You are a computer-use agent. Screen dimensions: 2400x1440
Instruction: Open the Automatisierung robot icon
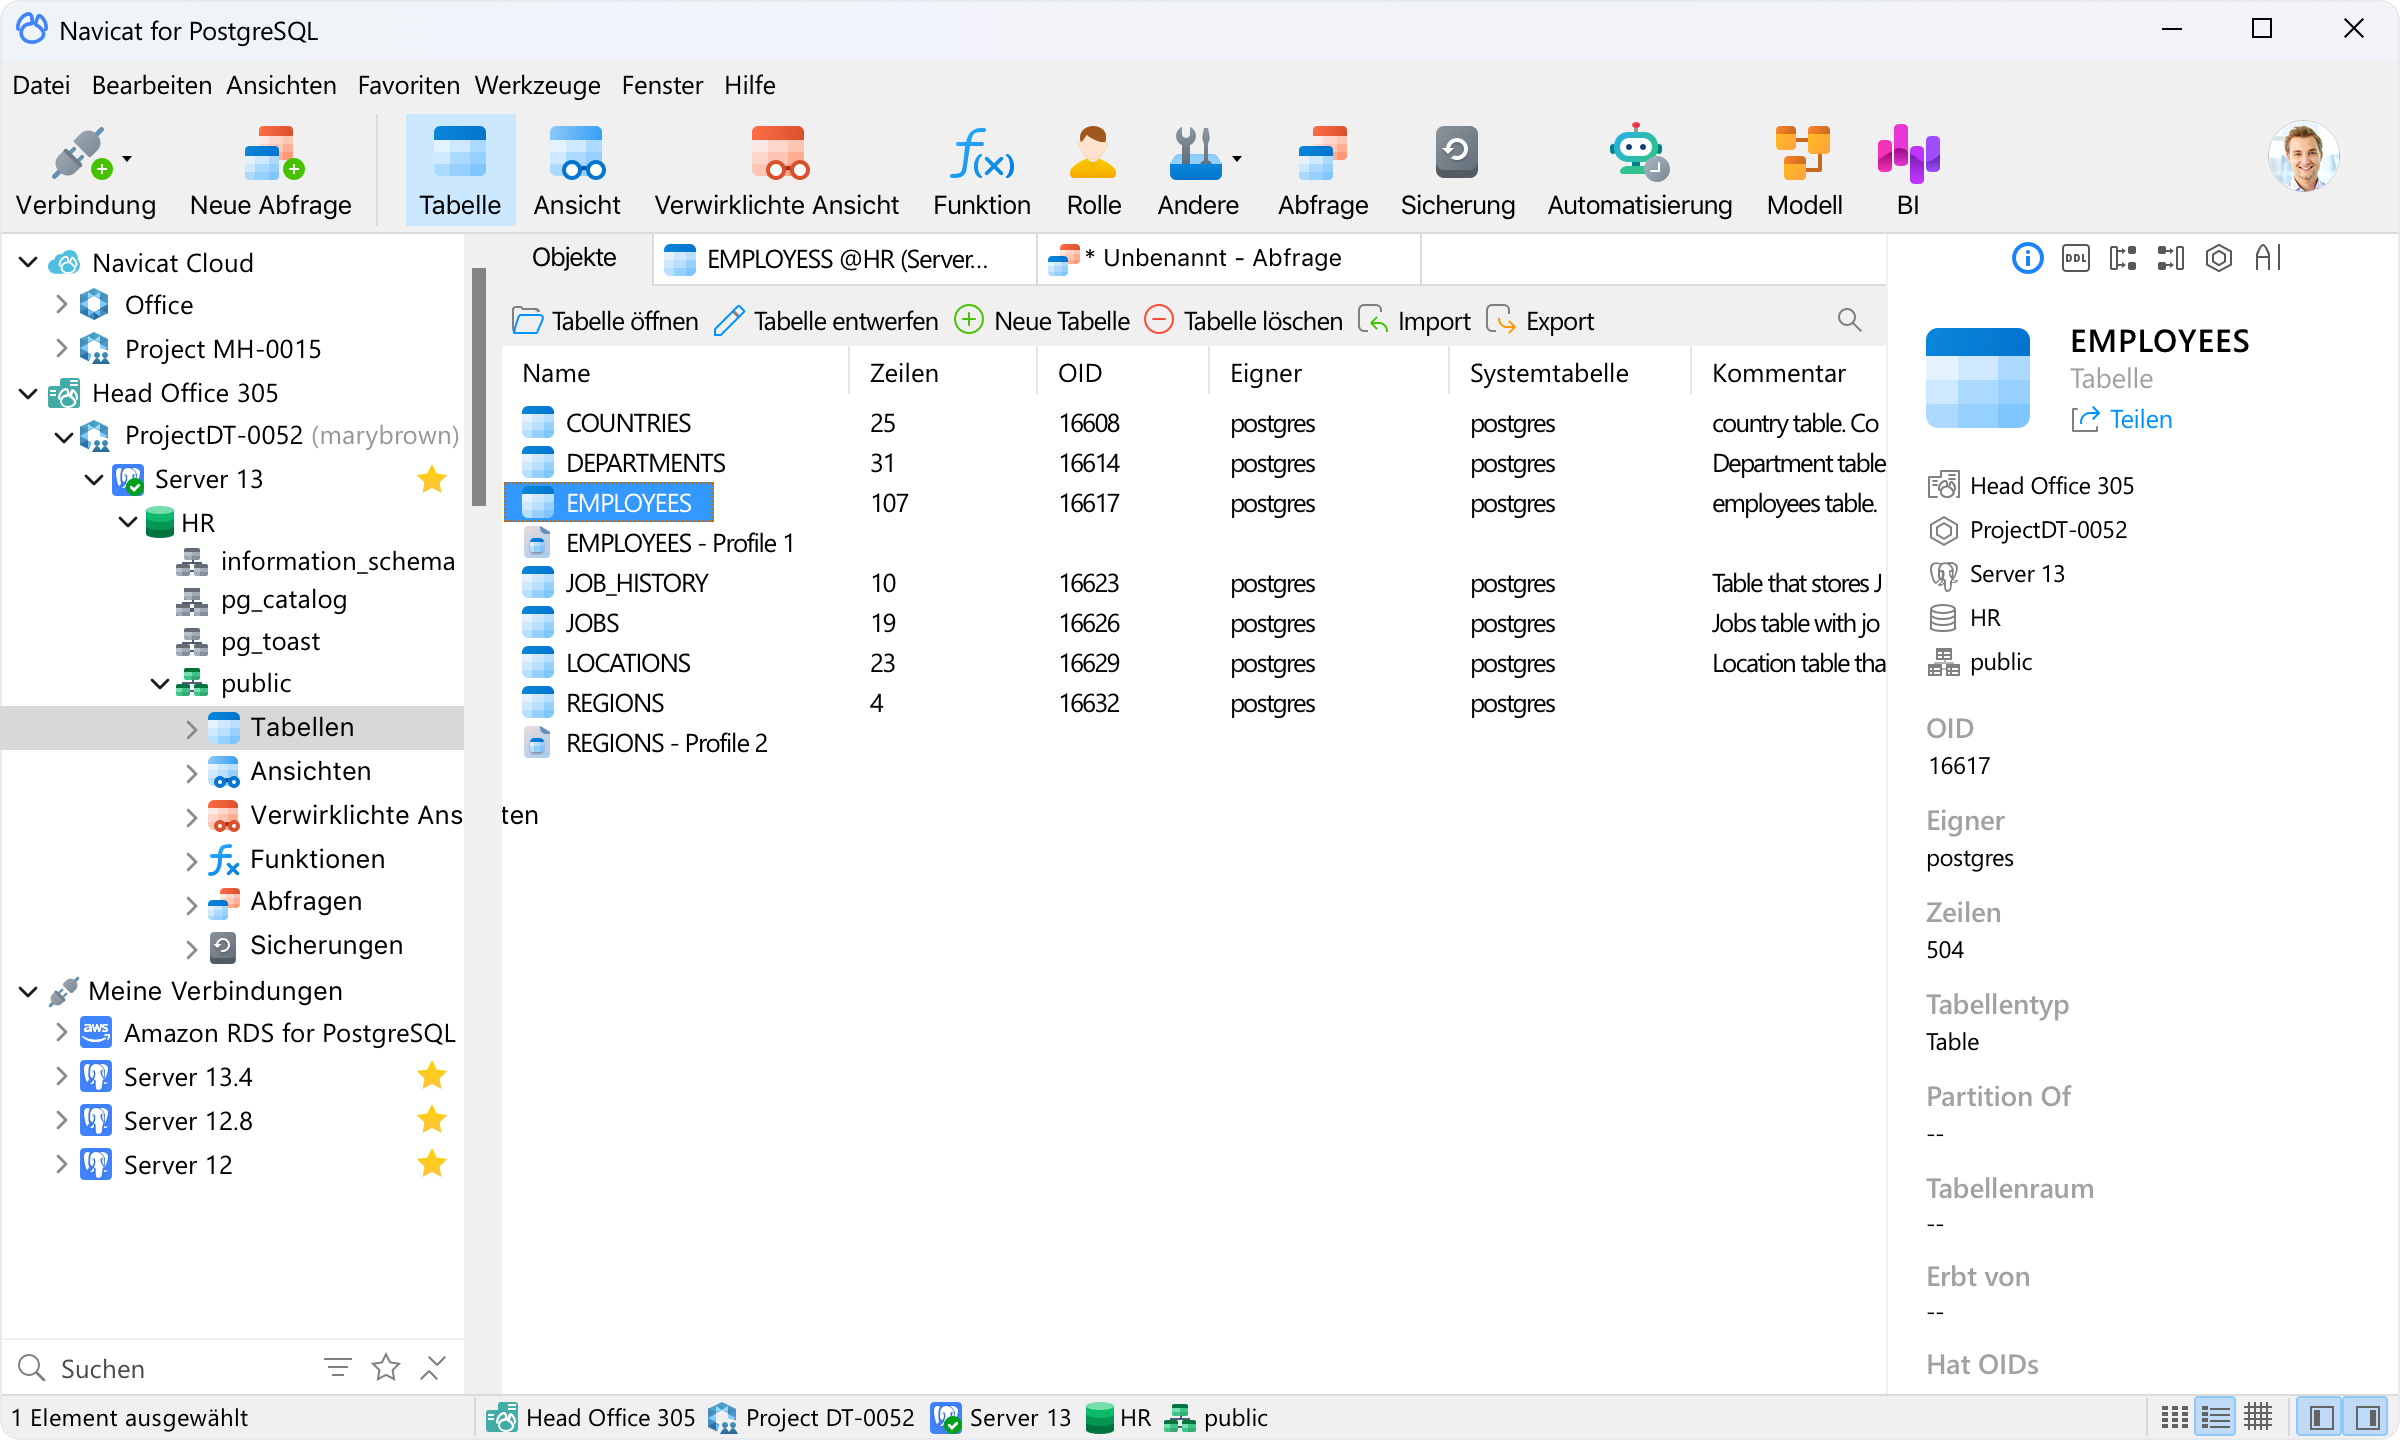point(1640,171)
